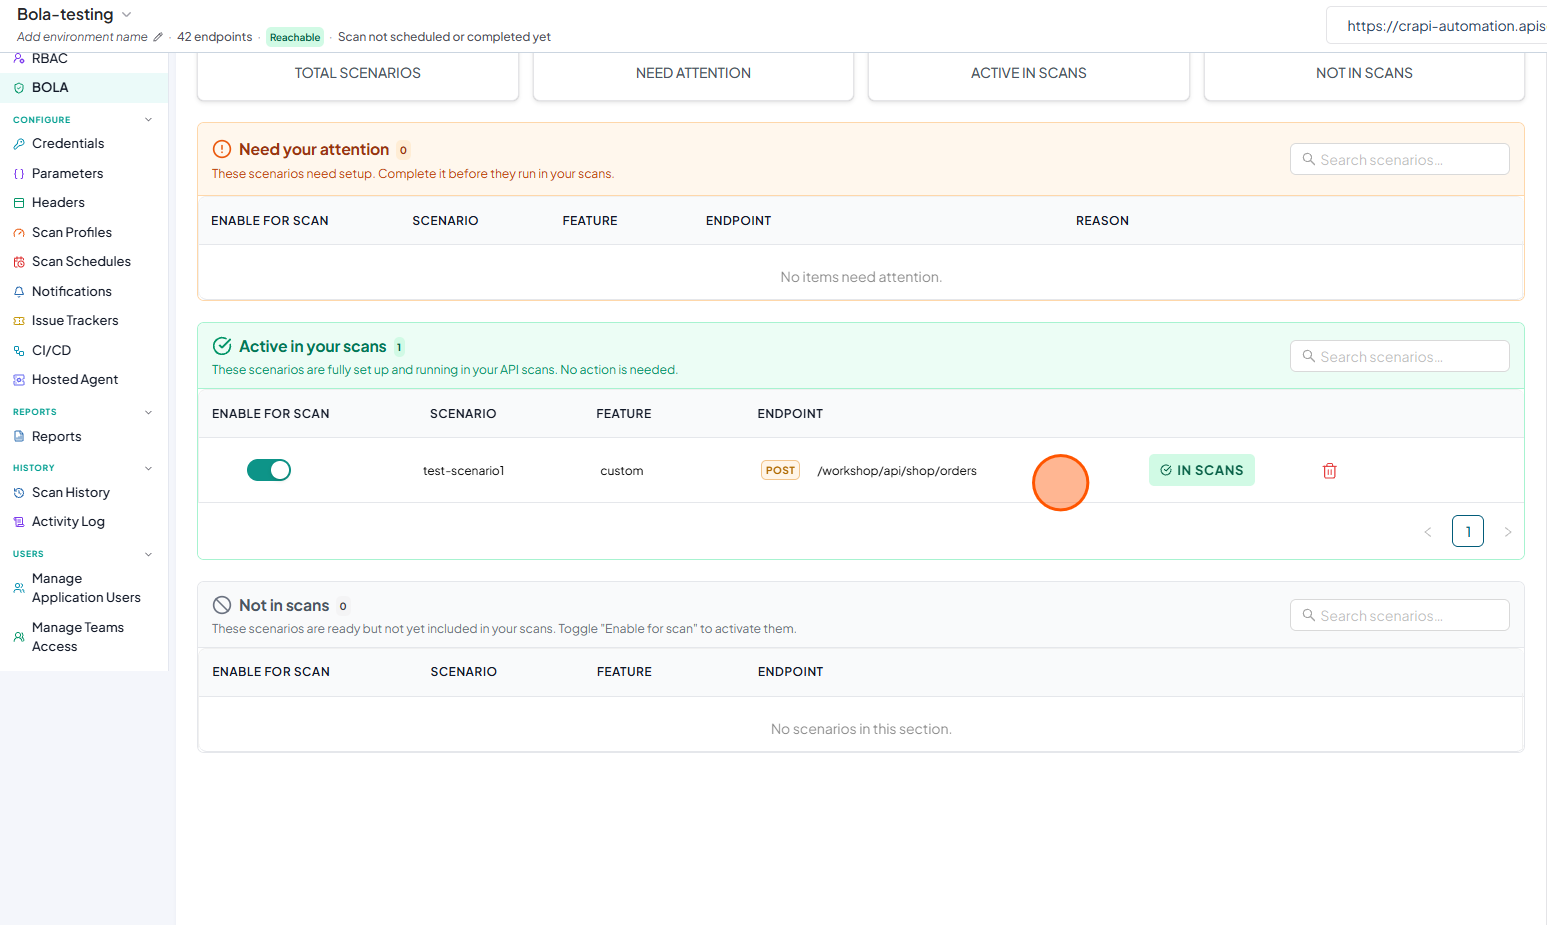This screenshot has height=925, width=1547.
Task: Click the check-circle icon beside Active in your scans
Action: pos(222,346)
